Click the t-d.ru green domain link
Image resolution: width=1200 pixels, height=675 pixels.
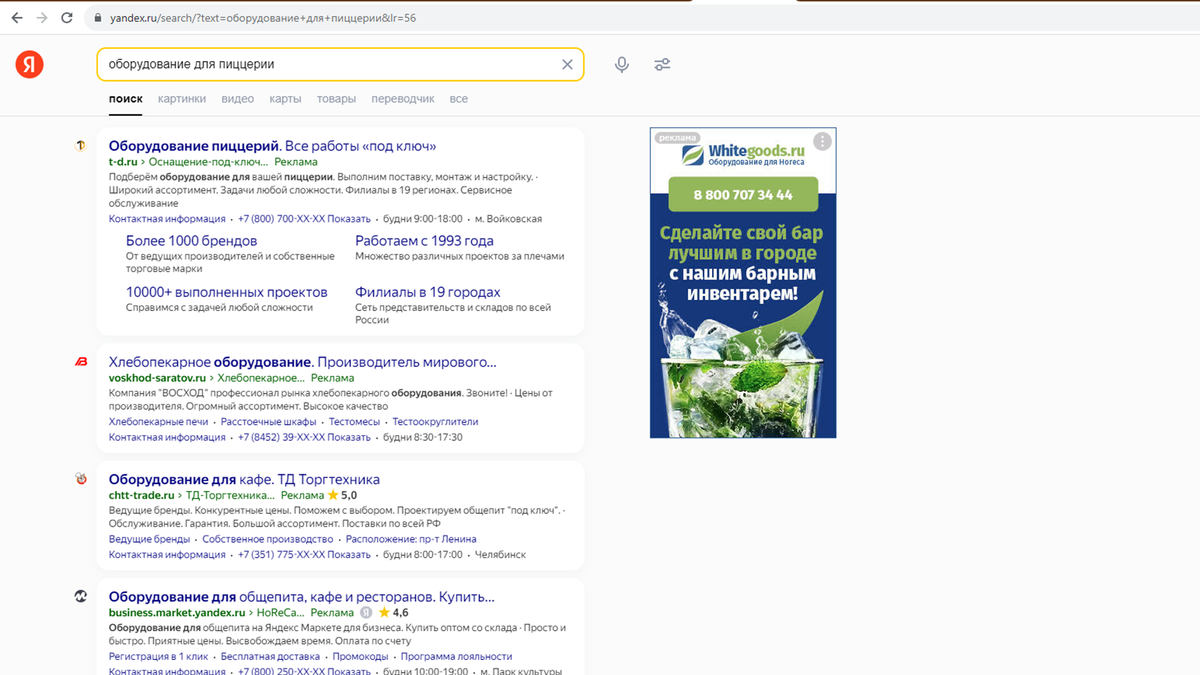123,162
